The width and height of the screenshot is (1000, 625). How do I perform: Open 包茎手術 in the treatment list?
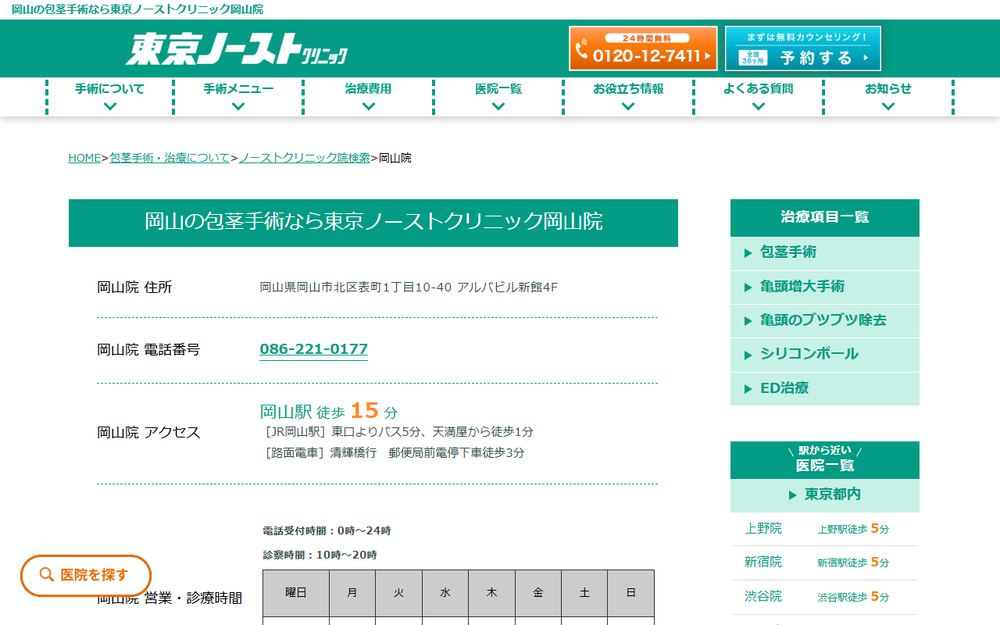pyautogui.click(x=825, y=253)
